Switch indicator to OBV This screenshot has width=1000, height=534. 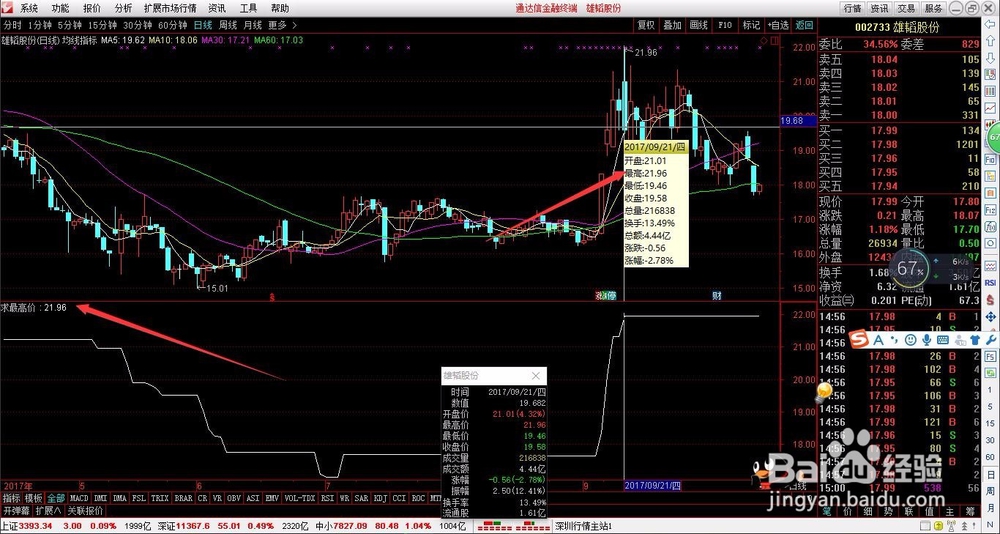234,498
